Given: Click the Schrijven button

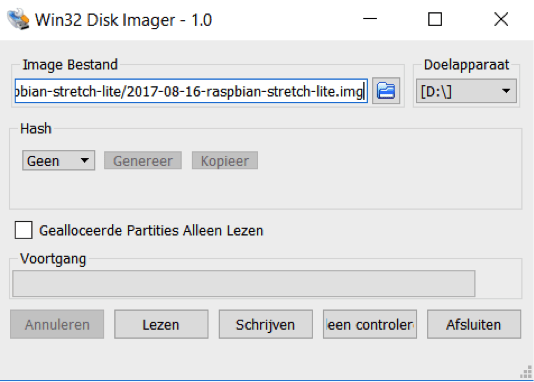Looking at the screenshot, I should coord(266,324).
